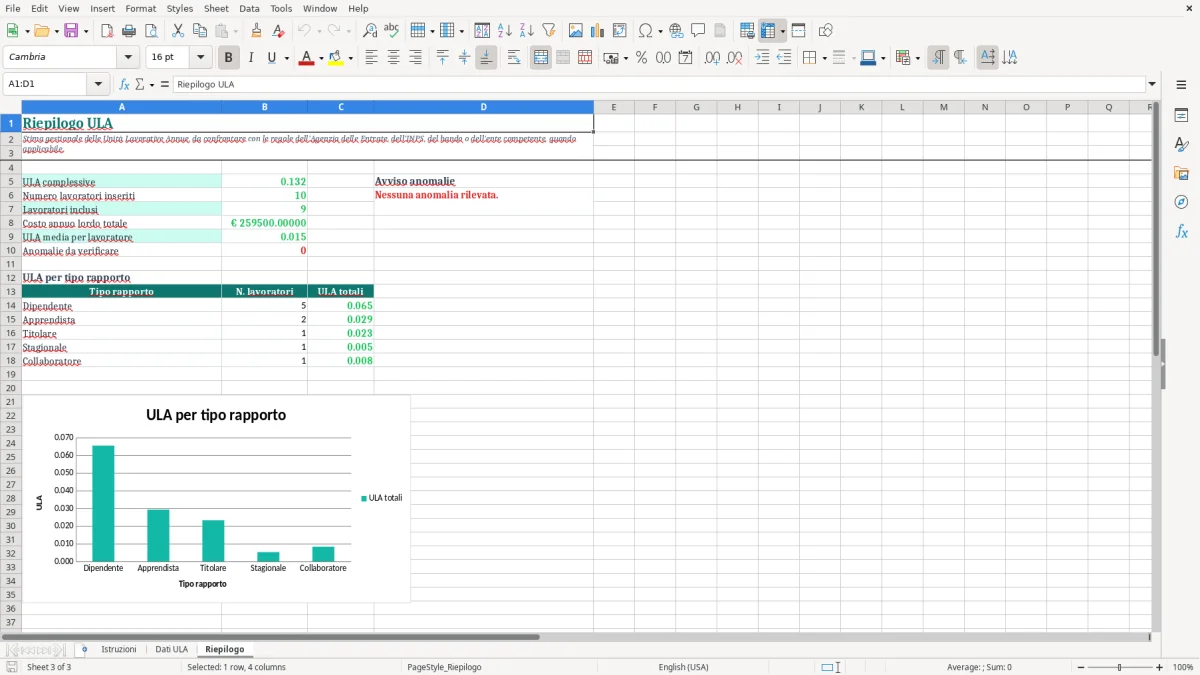1200x675 pixels.
Task: Click the 100% zoom level
Action: (1183, 667)
